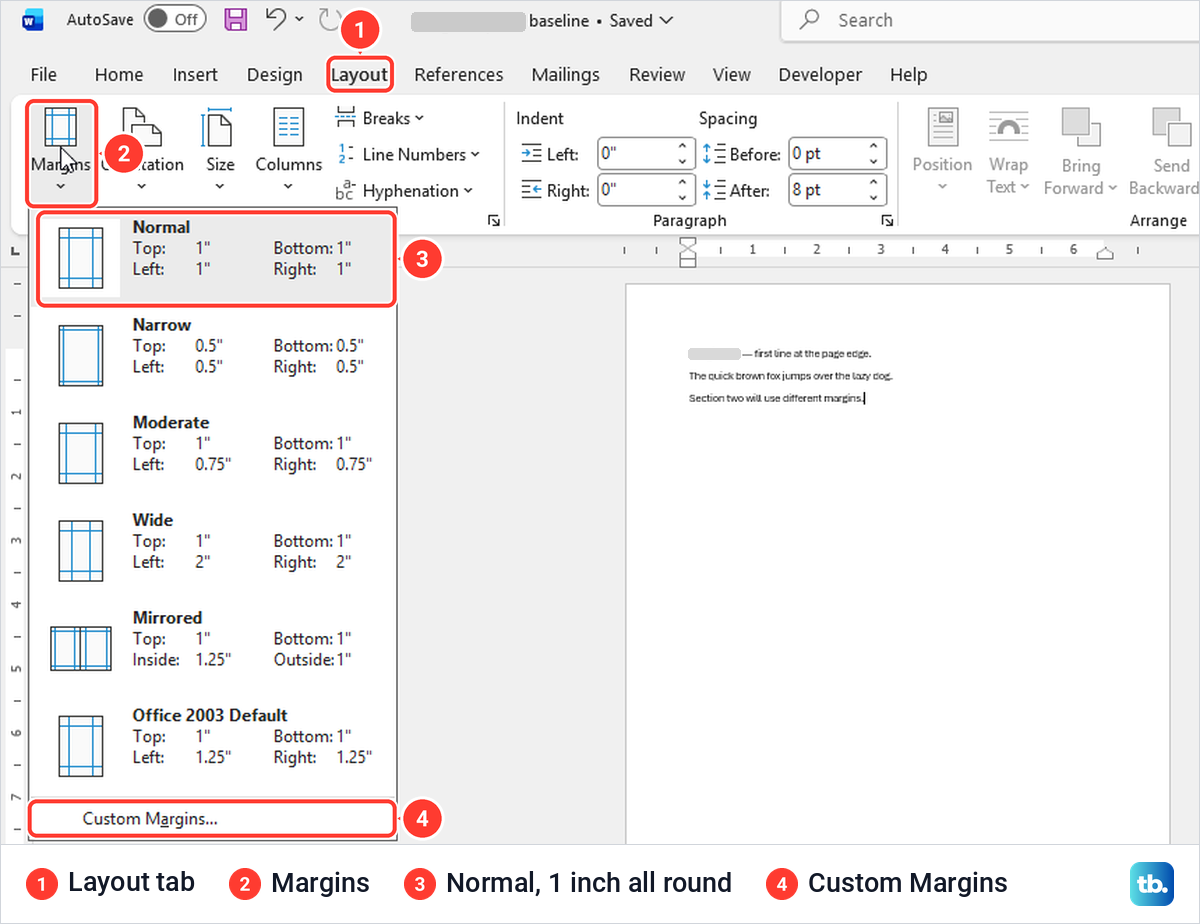
Task: Go to the References tab
Action: [459, 74]
